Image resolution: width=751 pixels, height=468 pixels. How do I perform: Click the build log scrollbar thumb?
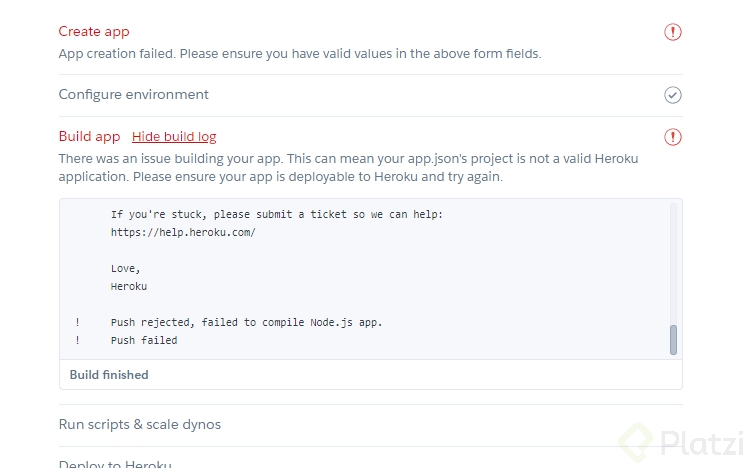click(x=673, y=339)
